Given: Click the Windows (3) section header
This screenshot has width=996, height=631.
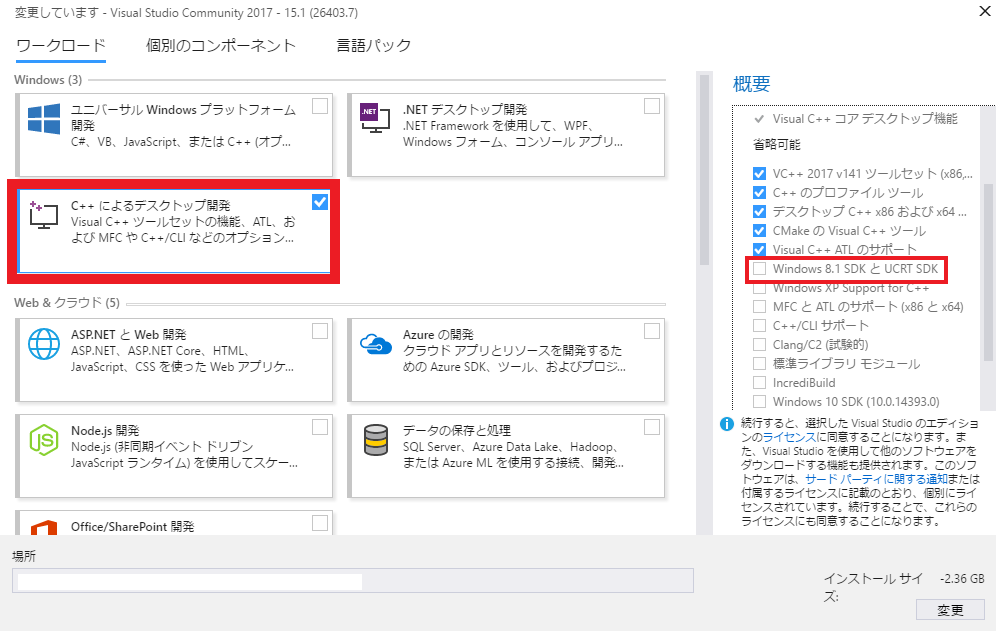Looking at the screenshot, I should coord(48,80).
